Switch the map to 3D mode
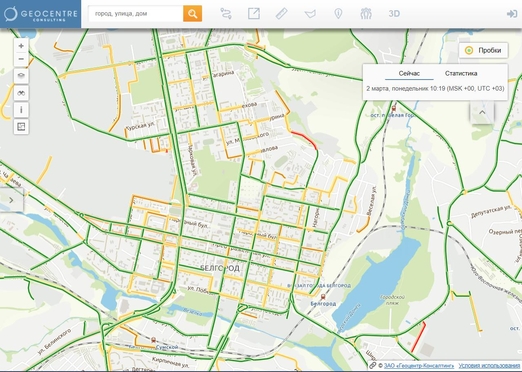 (x=394, y=14)
